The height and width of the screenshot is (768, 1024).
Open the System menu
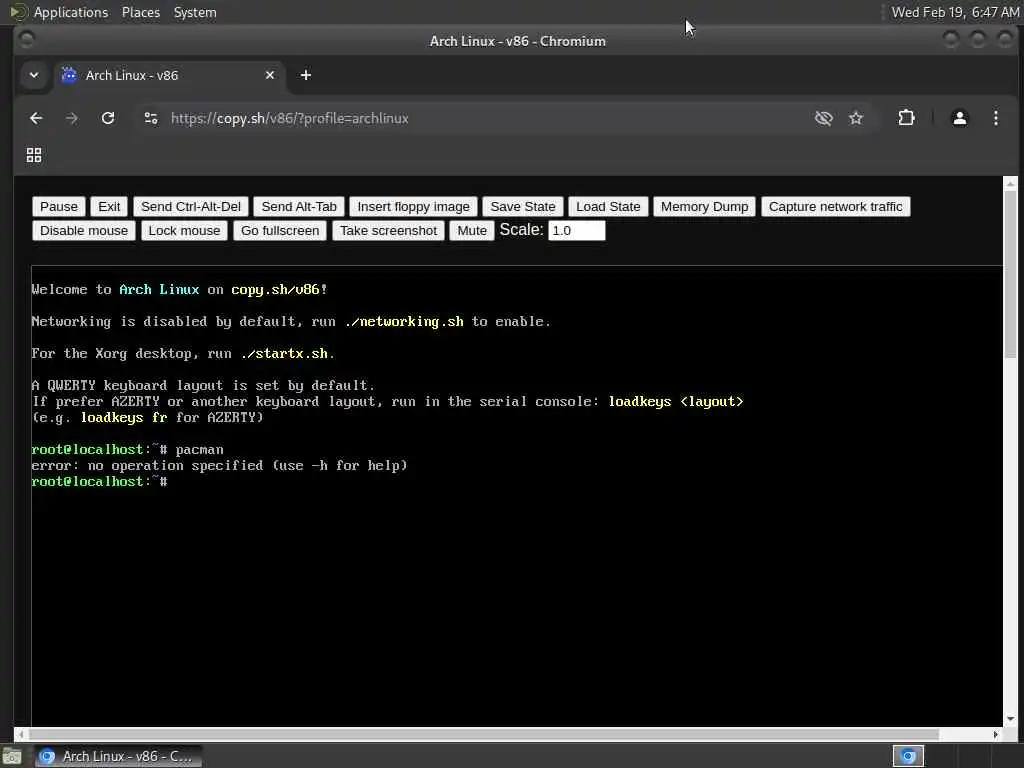click(195, 12)
